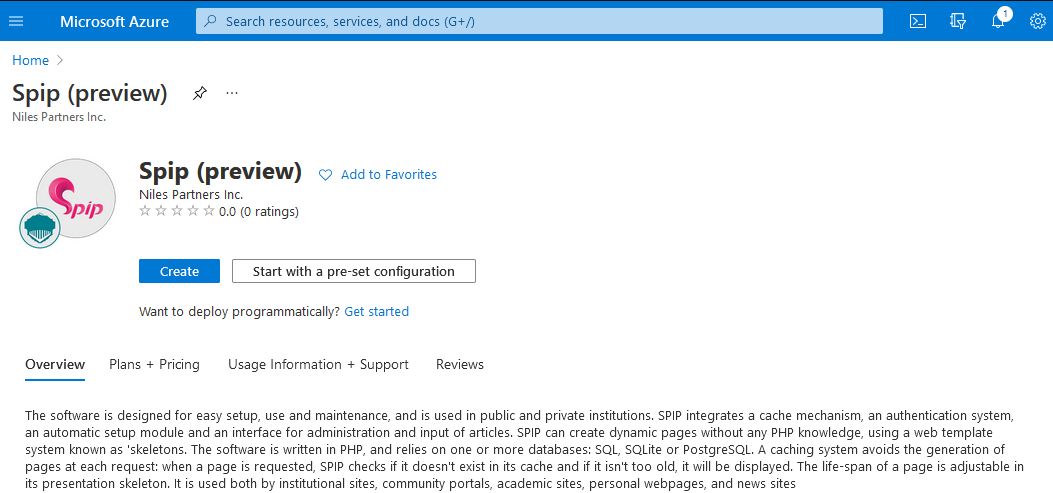1053x493 pixels.
Task: Switch to the Overview tab
Action: [55, 364]
